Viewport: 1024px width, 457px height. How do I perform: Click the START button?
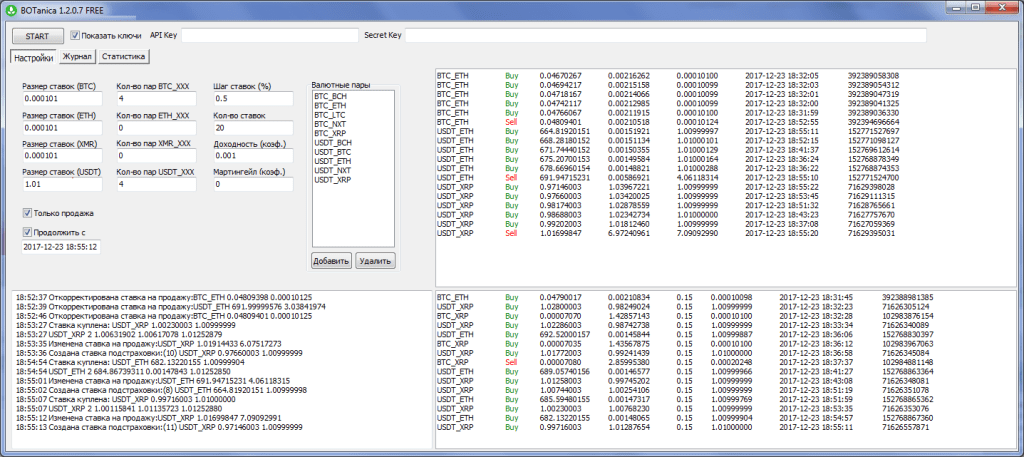pyautogui.click(x=37, y=36)
